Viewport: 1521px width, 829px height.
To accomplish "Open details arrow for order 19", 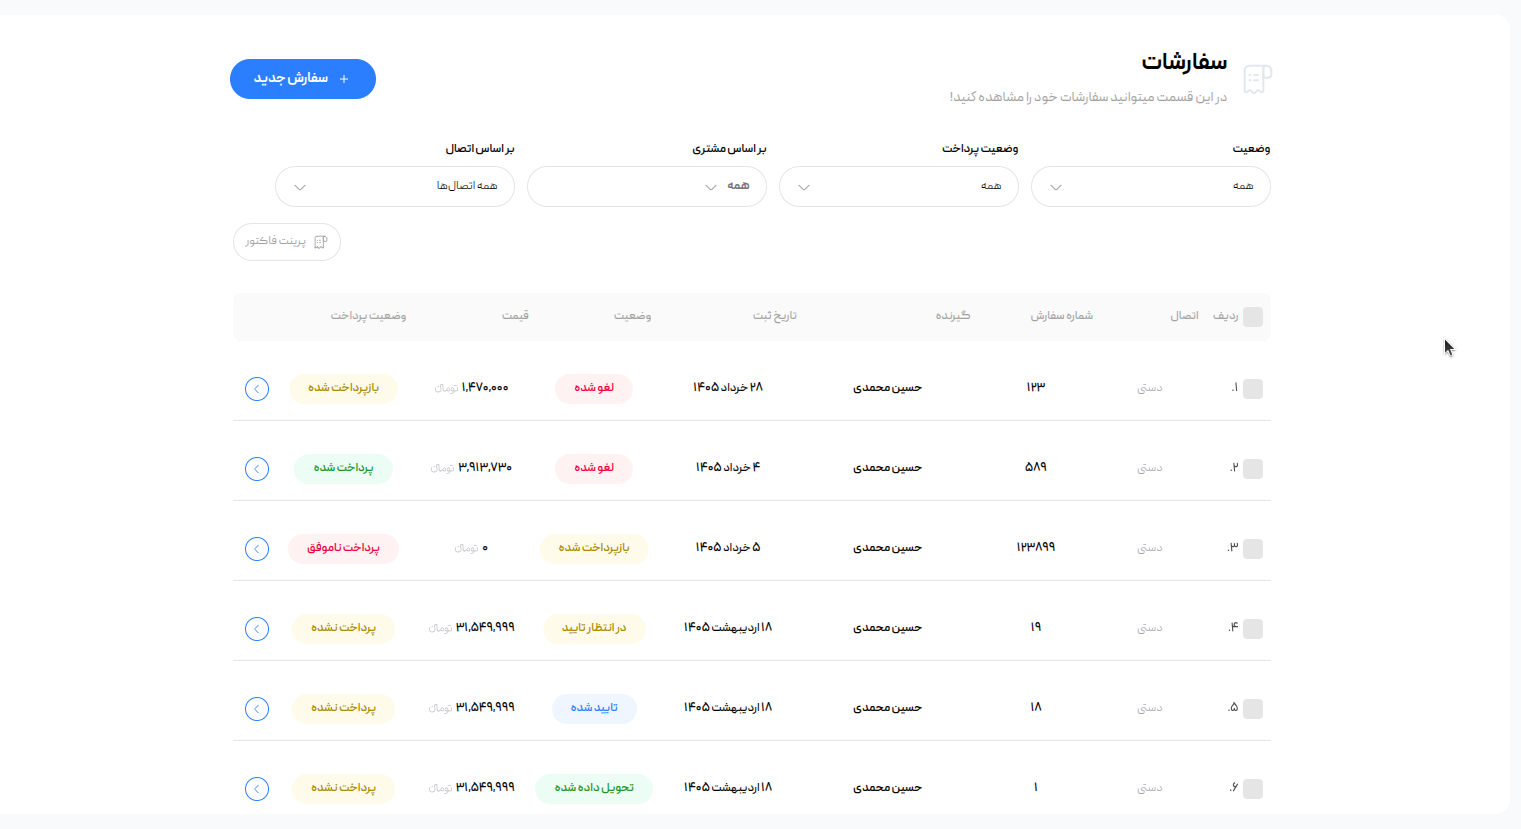I will [x=257, y=629].
